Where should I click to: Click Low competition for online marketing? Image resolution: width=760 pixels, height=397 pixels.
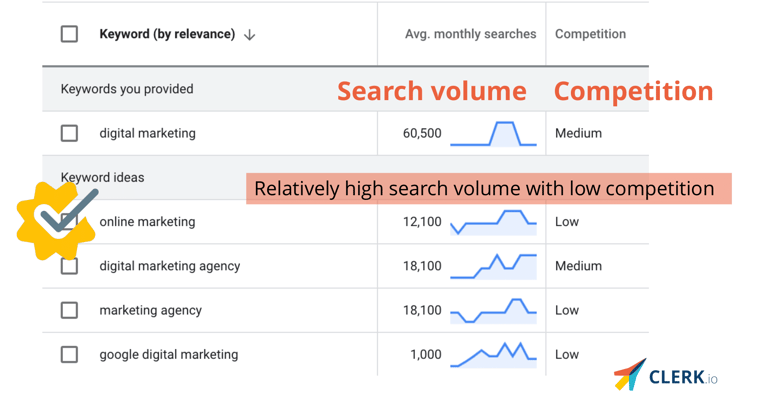click(567, 222)
